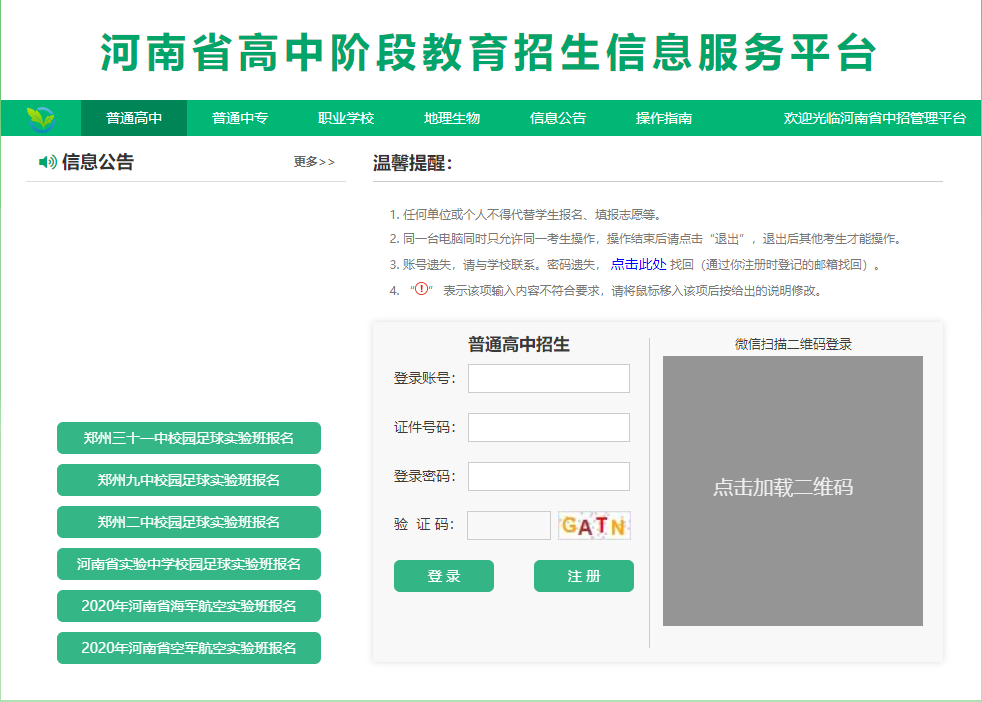Go to the 操作指南 page

[x=664, y=118]
